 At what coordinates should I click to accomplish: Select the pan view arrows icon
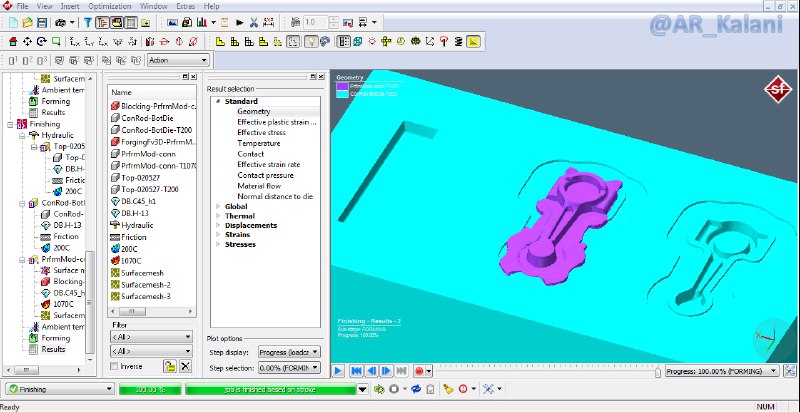click(28, 42)
